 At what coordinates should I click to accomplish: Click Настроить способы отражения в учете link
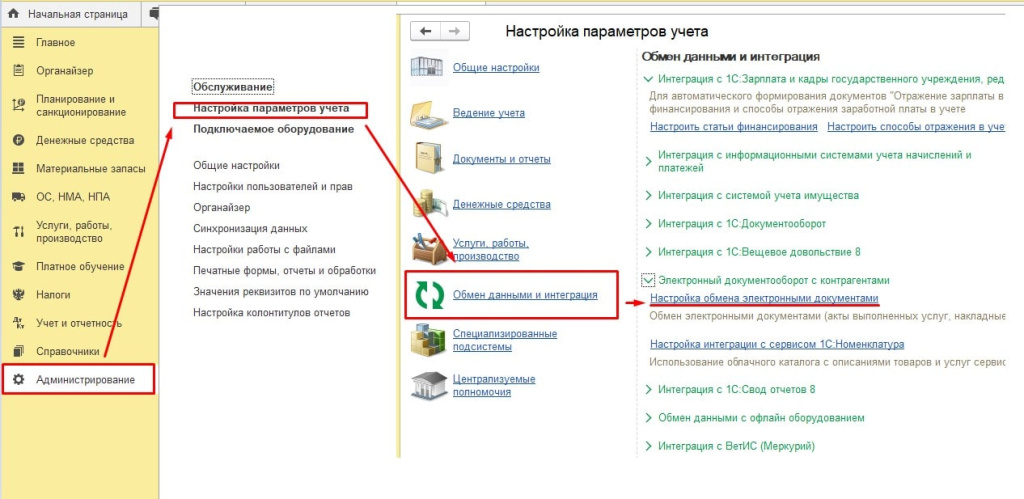(916, 127)
